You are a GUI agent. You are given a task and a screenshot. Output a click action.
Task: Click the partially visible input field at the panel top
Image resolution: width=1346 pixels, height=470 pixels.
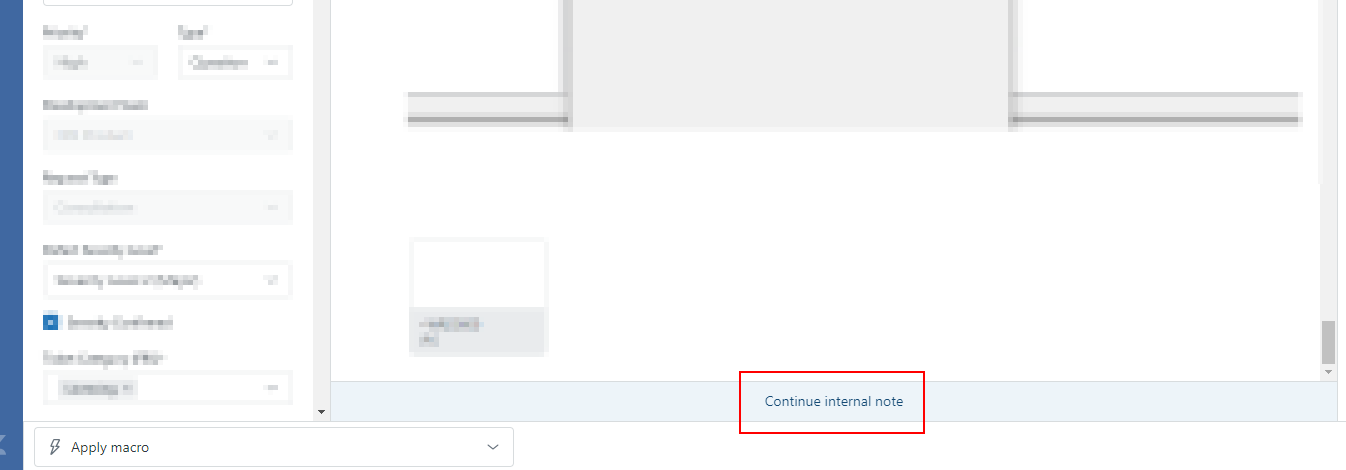pyautogui.click(x=167, y=2)
